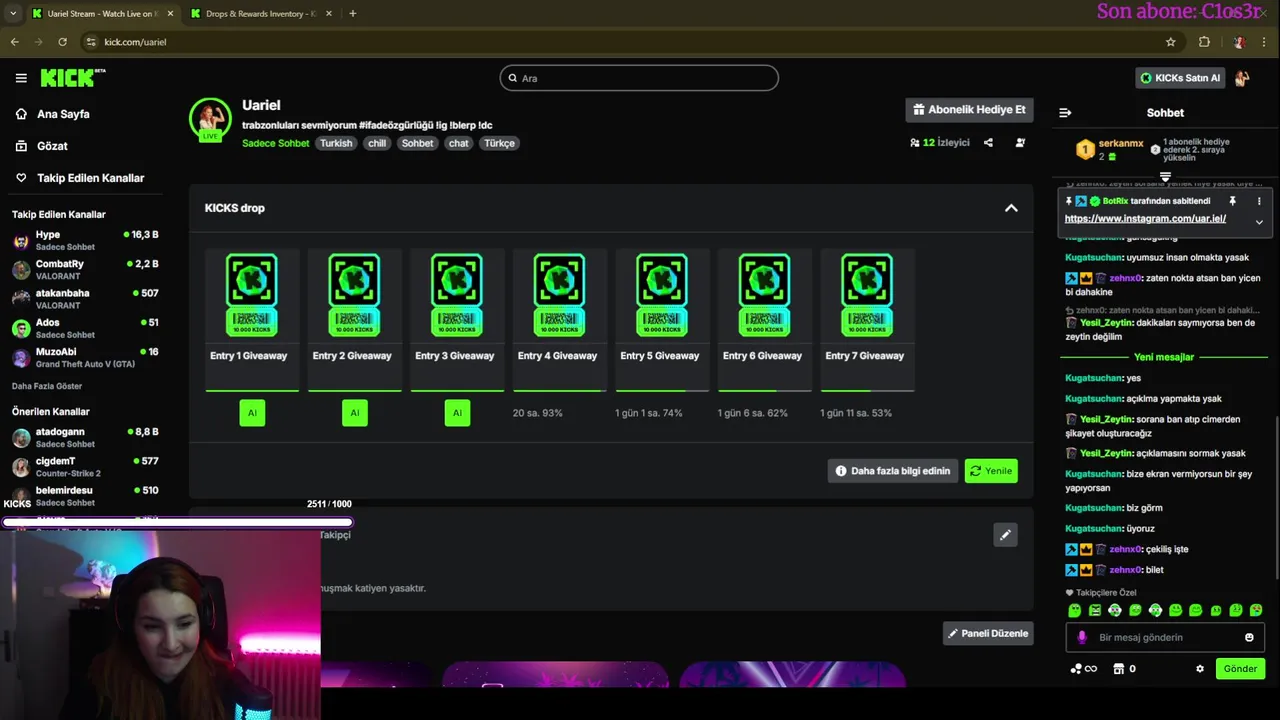Screen dimensions: 1280x720
Task: Click the Abonelik Hediye Et button
Action: pos(969,110)
